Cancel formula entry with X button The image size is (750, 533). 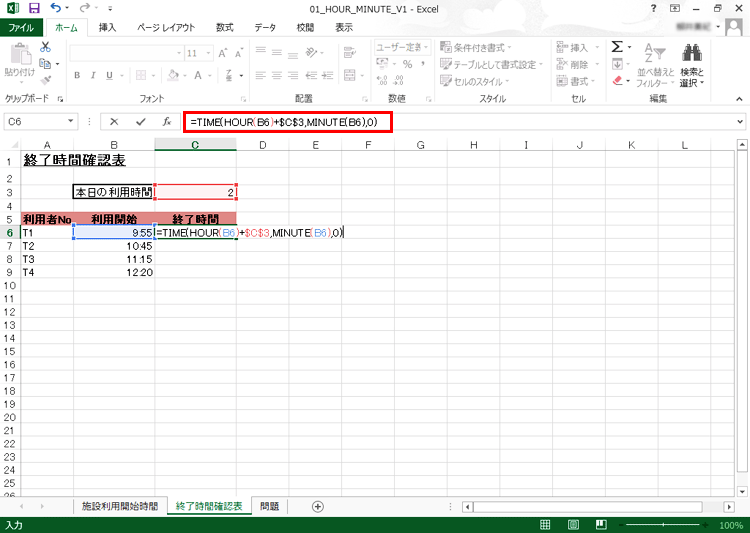(x=114, y=122)
